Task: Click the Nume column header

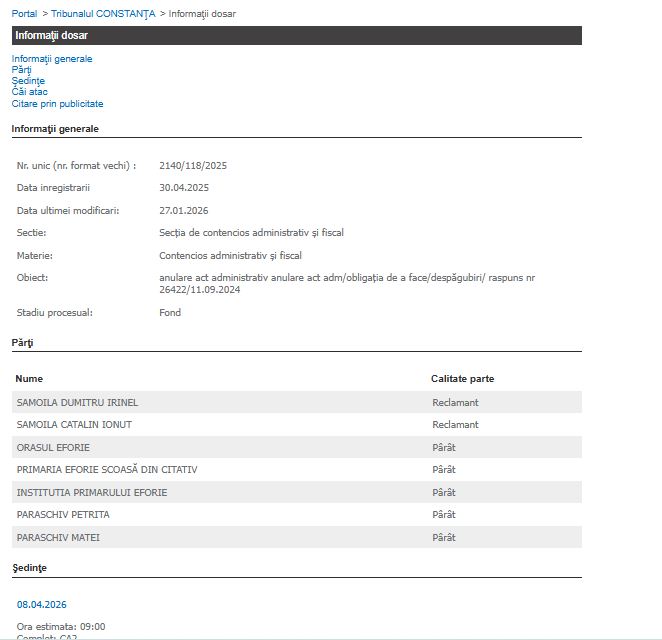Action: coord(29,379)
